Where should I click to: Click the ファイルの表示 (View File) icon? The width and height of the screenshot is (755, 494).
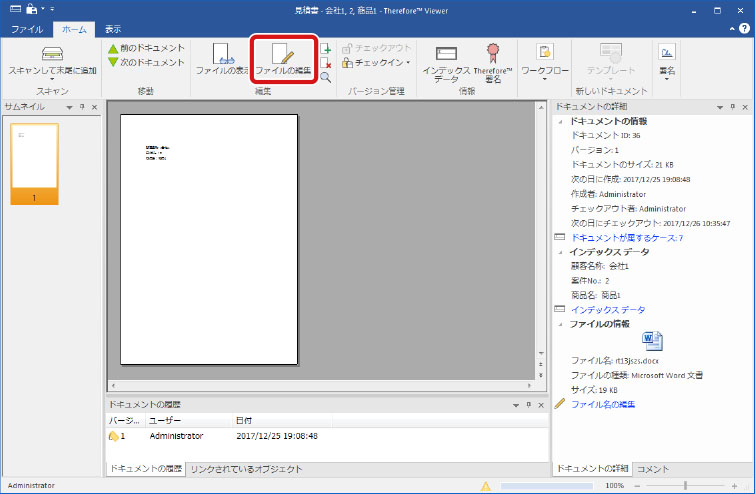click(x=223, y=58)
